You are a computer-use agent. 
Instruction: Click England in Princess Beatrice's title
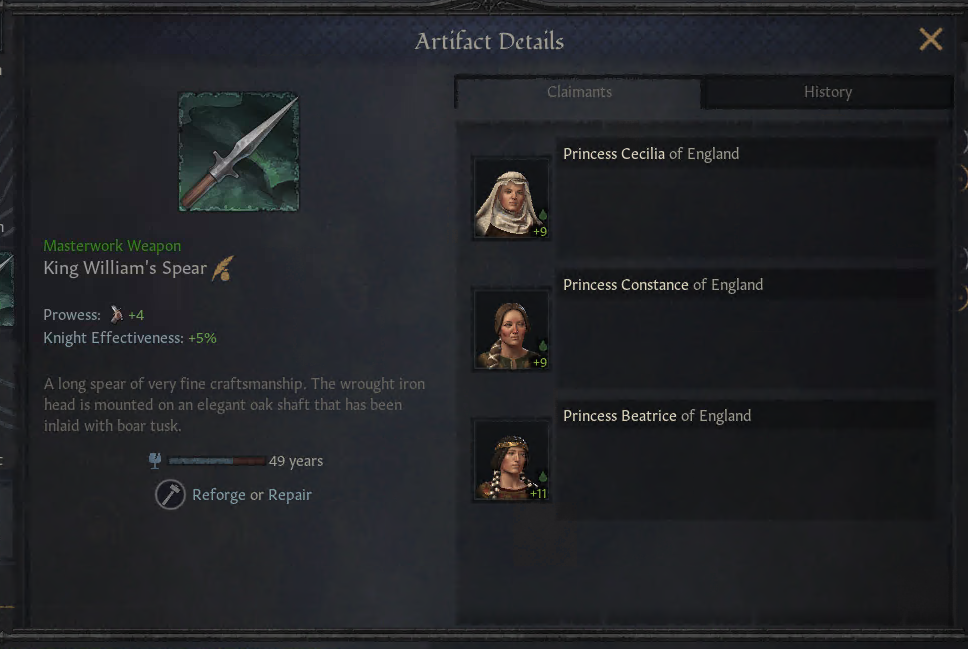(x=724, y=416)
